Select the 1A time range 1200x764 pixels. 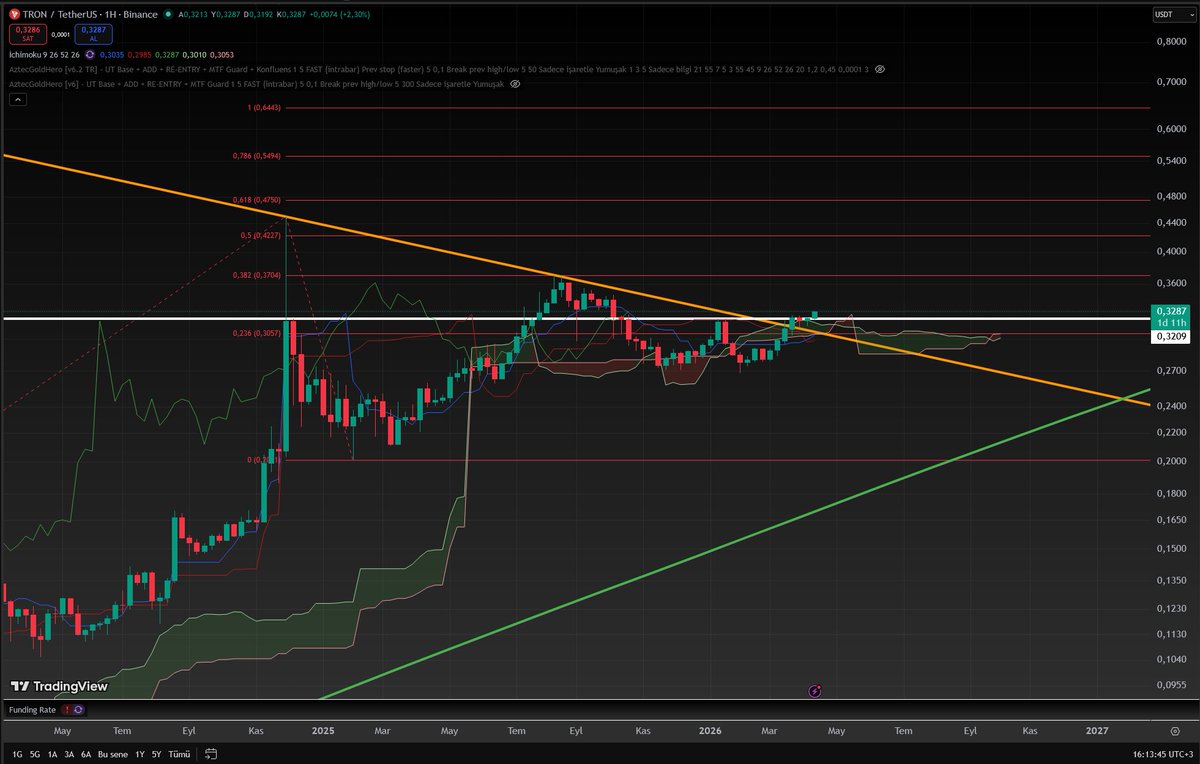point(52,754)
